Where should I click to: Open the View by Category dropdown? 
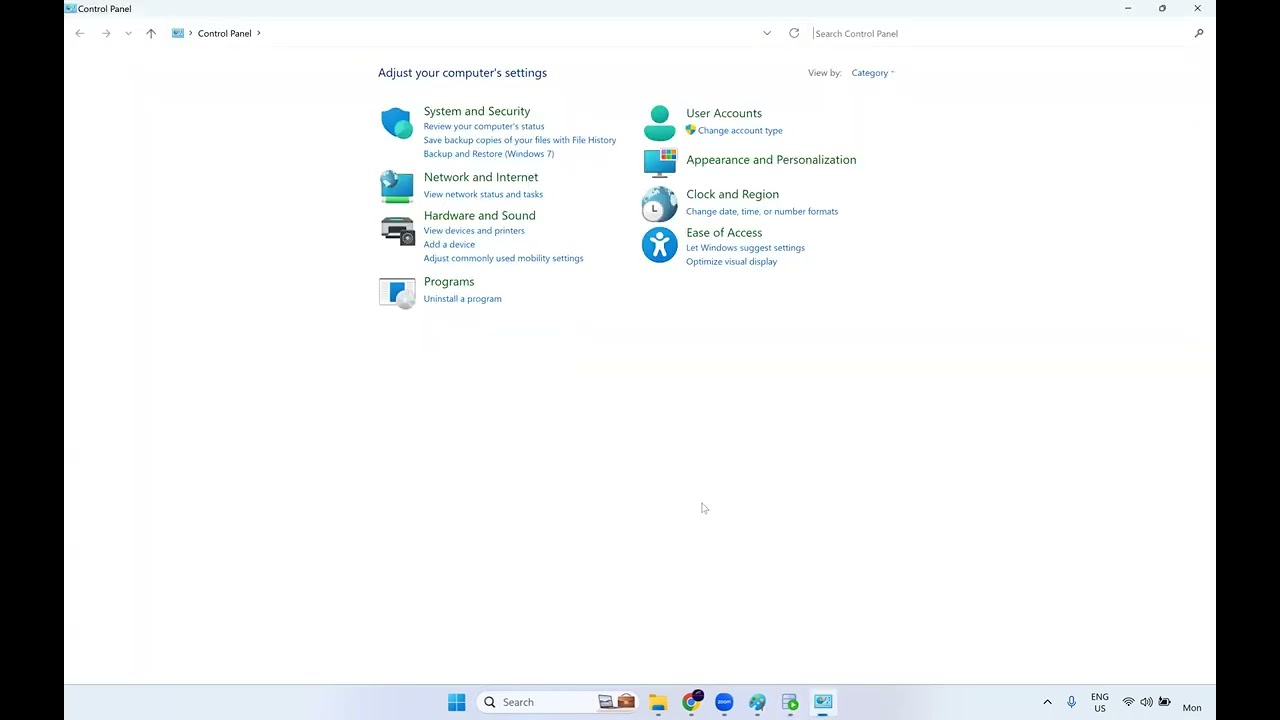[x=873, y=73]
